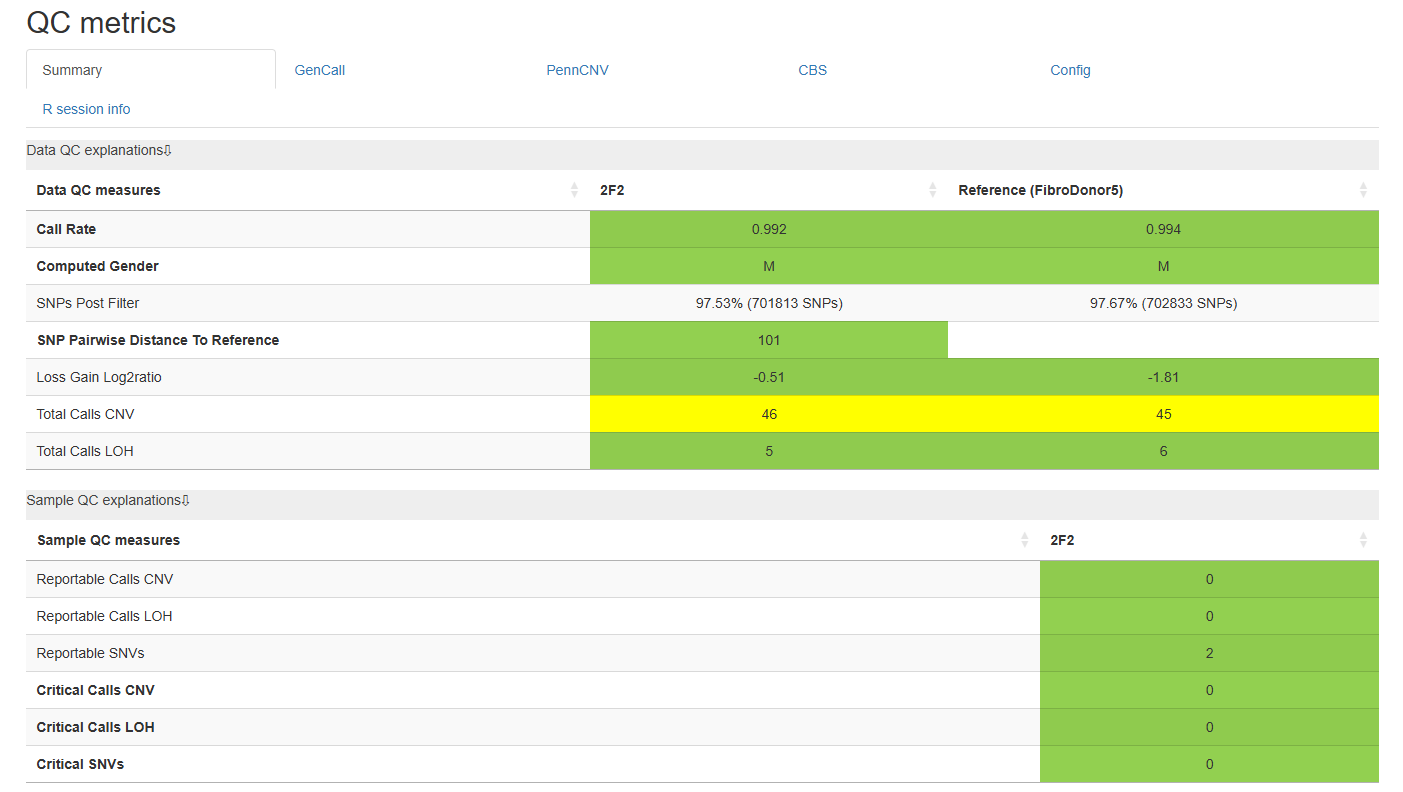Viewport: 1403px width, 792px height.
Task: Click the green Call Rate cell 0.992
Action: (x=769, y=229)
